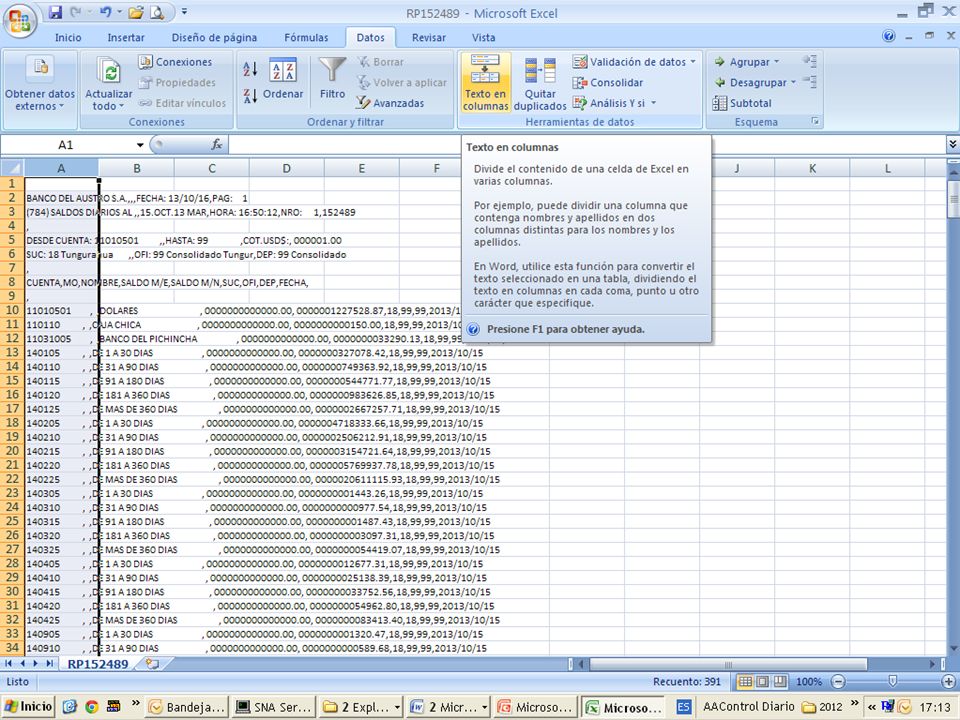Screen dimensions: 960x720
Task: Switch to Page Break Preview in status bar
Action: tap(780, 681)
